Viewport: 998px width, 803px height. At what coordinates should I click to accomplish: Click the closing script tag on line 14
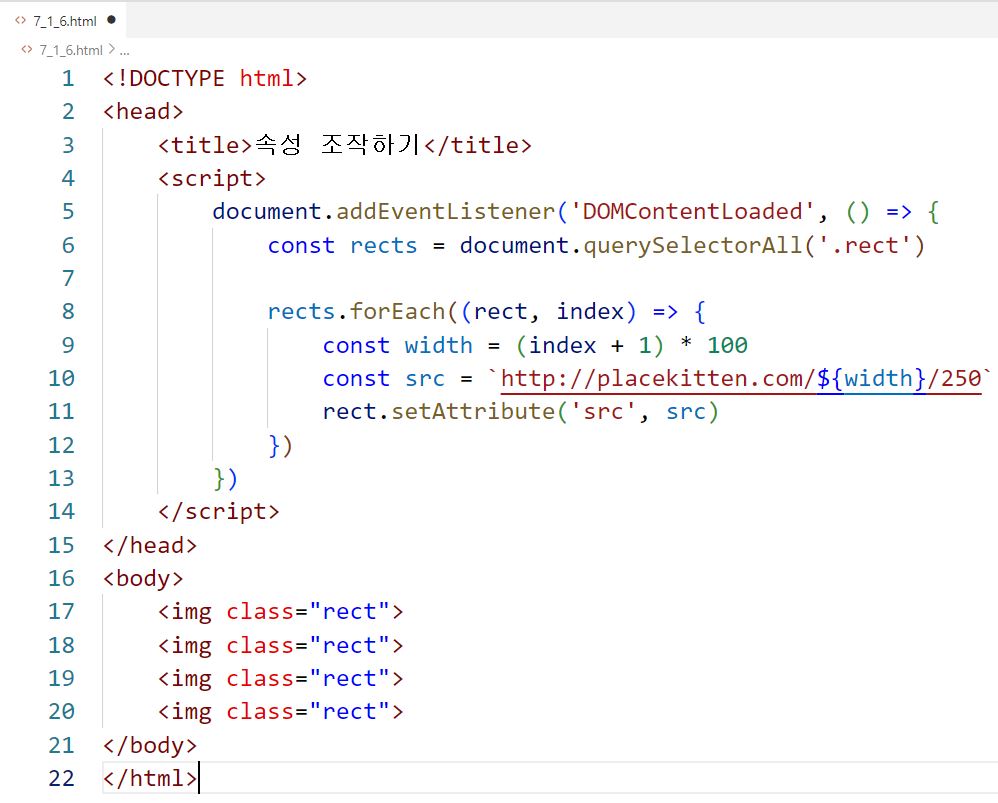(x=219, y=512)
